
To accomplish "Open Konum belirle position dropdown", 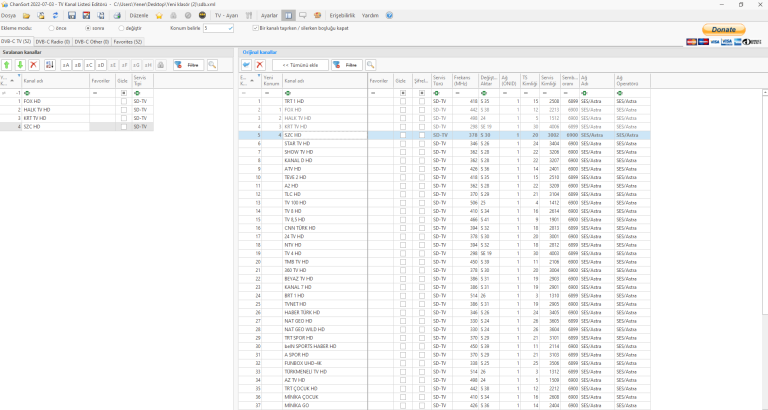I will coord(231,28).
